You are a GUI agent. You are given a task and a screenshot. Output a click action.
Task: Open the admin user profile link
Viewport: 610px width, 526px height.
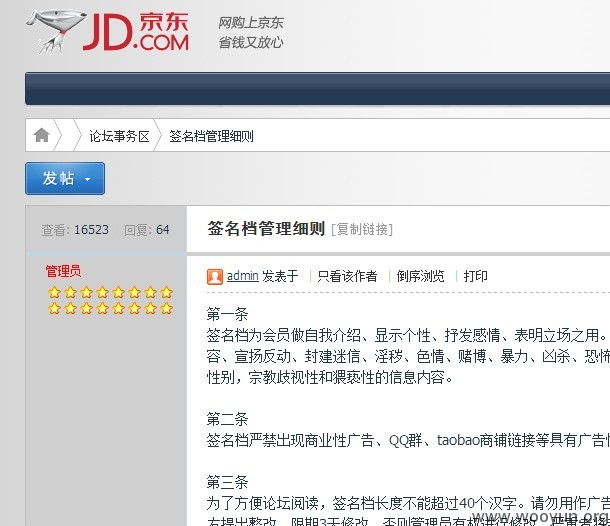[x=242, y=276]
